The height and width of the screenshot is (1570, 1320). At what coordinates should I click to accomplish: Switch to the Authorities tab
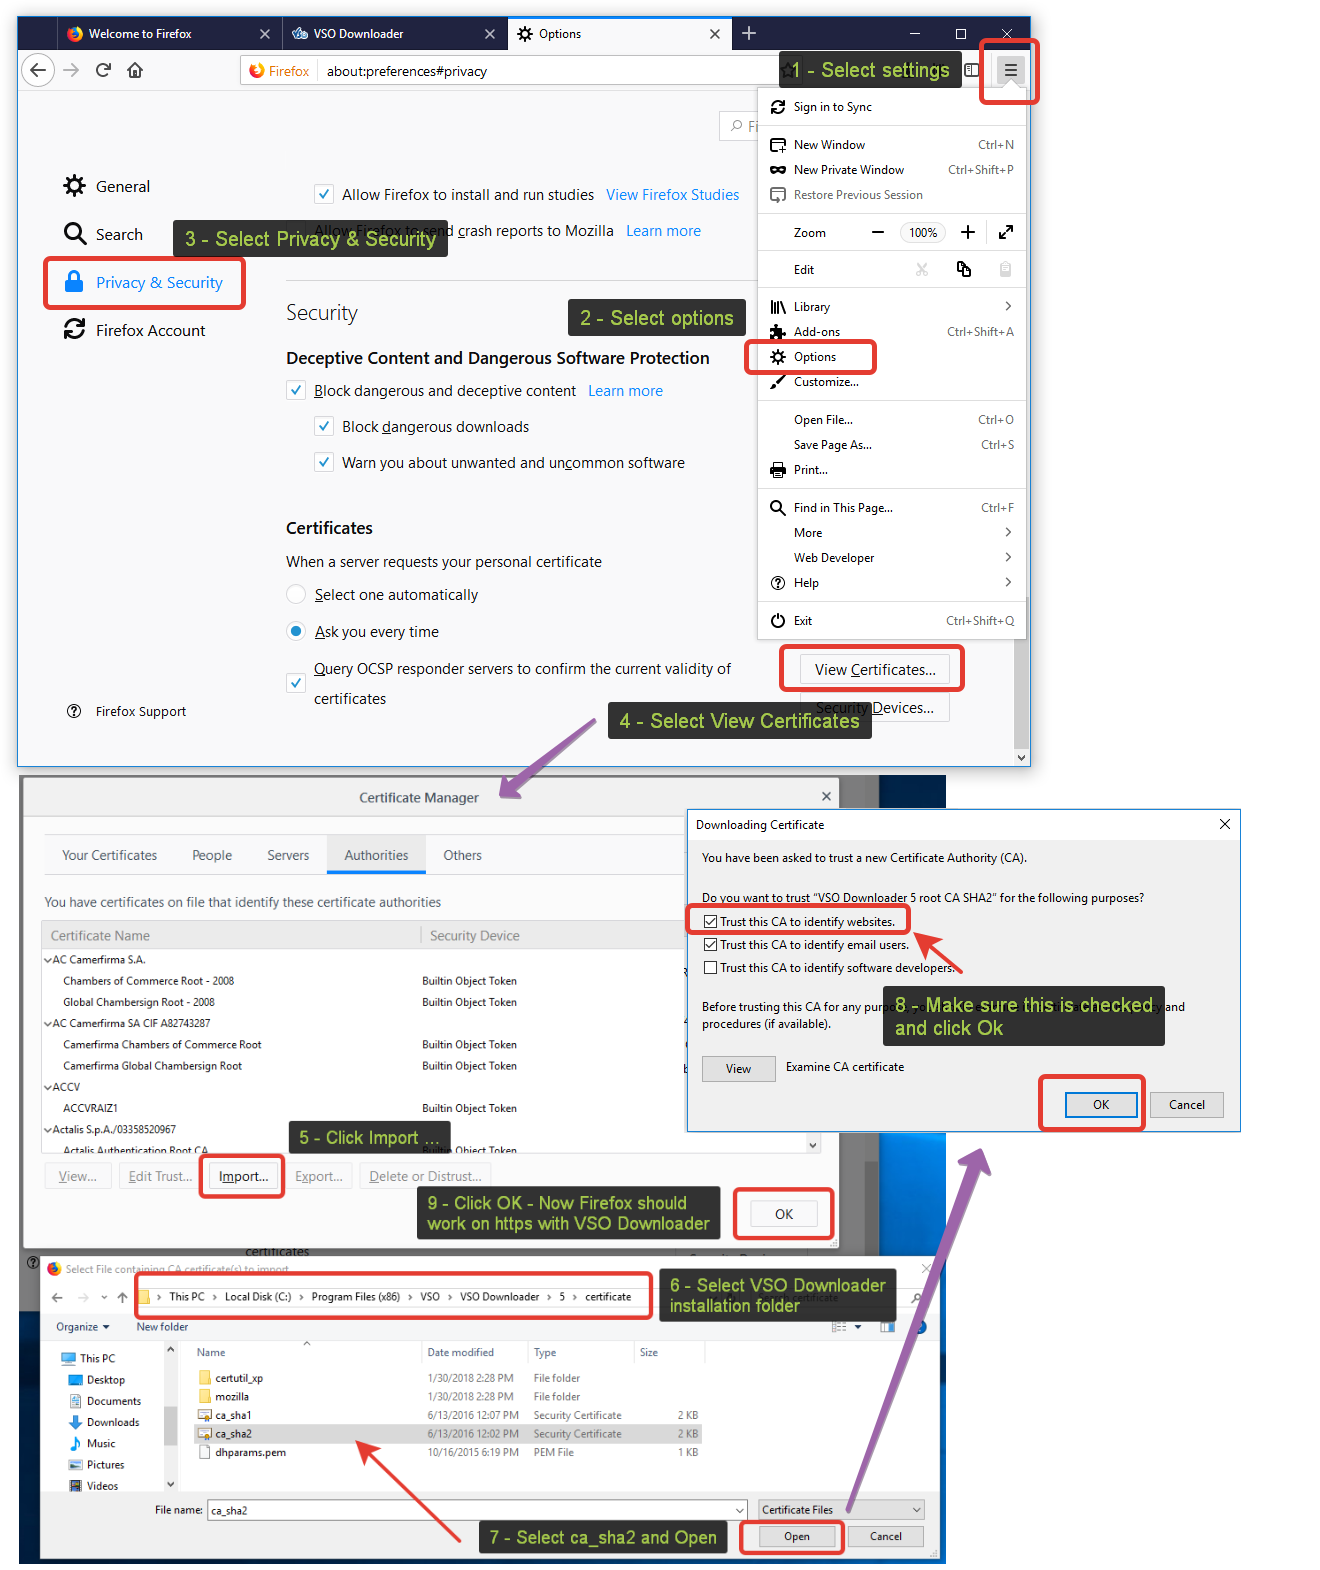[x=376, y=855]
